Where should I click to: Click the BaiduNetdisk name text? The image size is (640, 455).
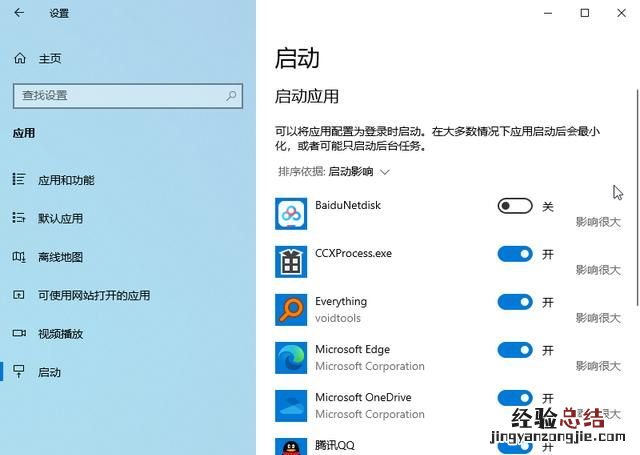tap(348, 205)
